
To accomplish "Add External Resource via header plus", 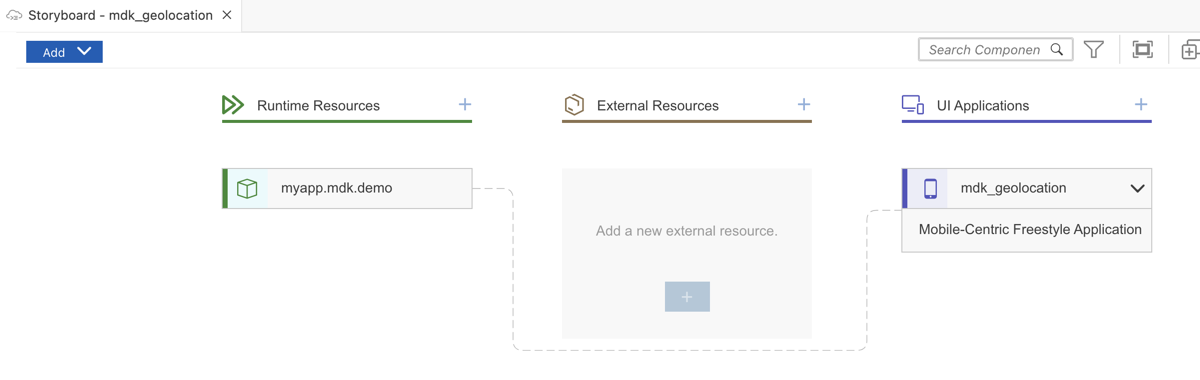I will click(804, 104).
